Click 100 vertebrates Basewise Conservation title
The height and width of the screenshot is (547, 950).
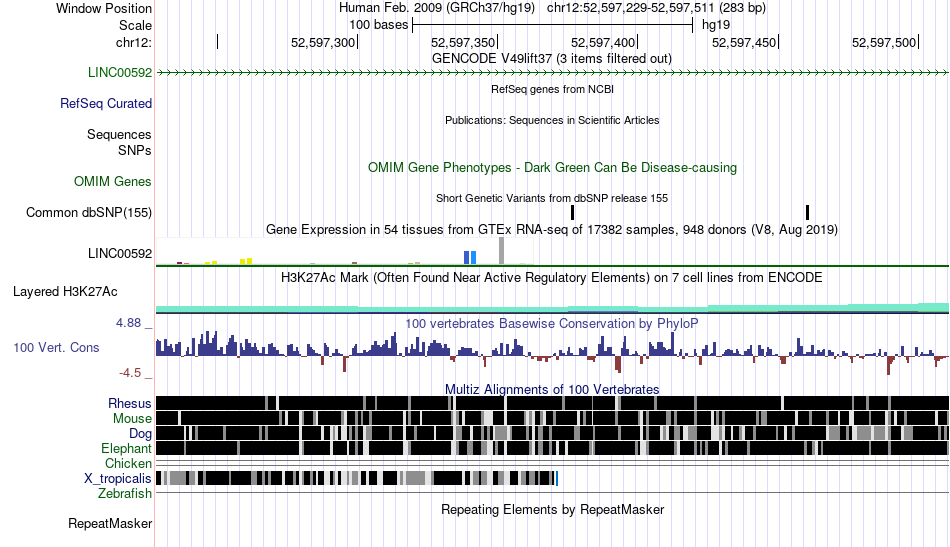tap(552, 323)
